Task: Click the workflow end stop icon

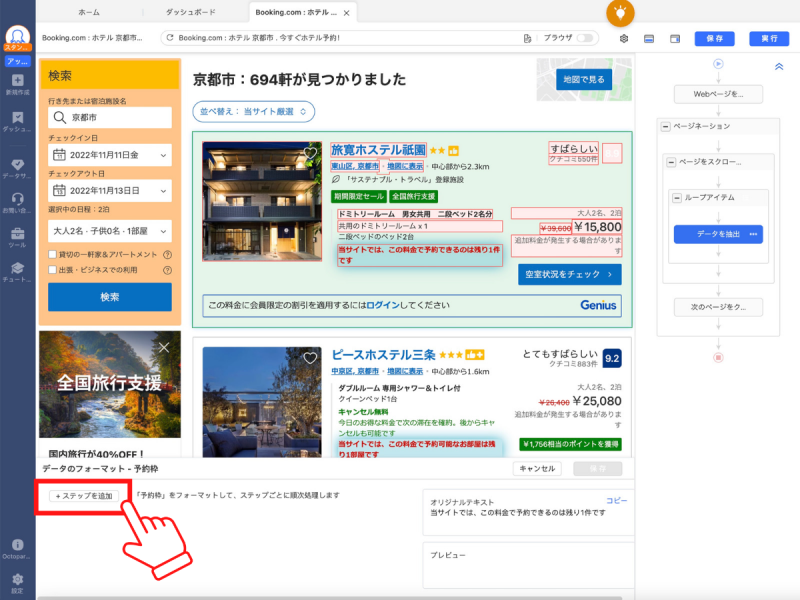Action: pyautogui.click(x=718, y=357)
